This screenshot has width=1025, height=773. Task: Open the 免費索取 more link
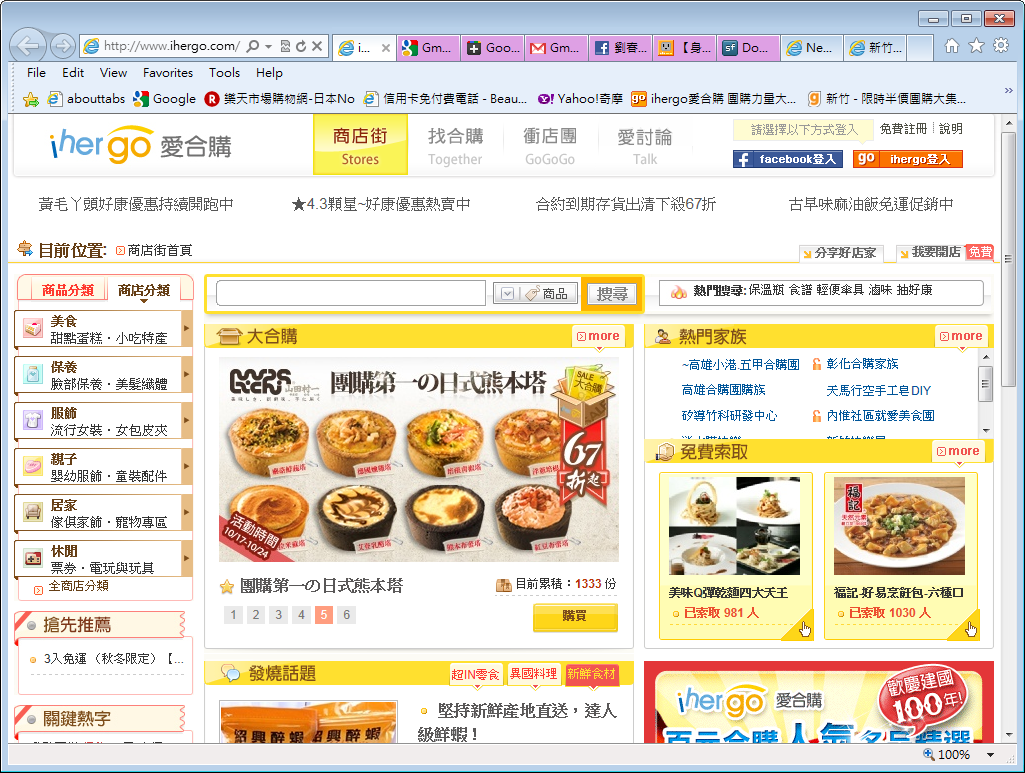click(x=958, y=451)
